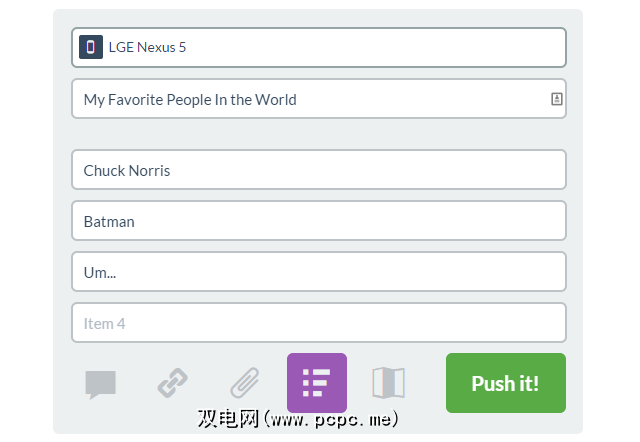Open the contact icon in title field
640x442 pixels.
pyautogui.click(x=556, y=99)
